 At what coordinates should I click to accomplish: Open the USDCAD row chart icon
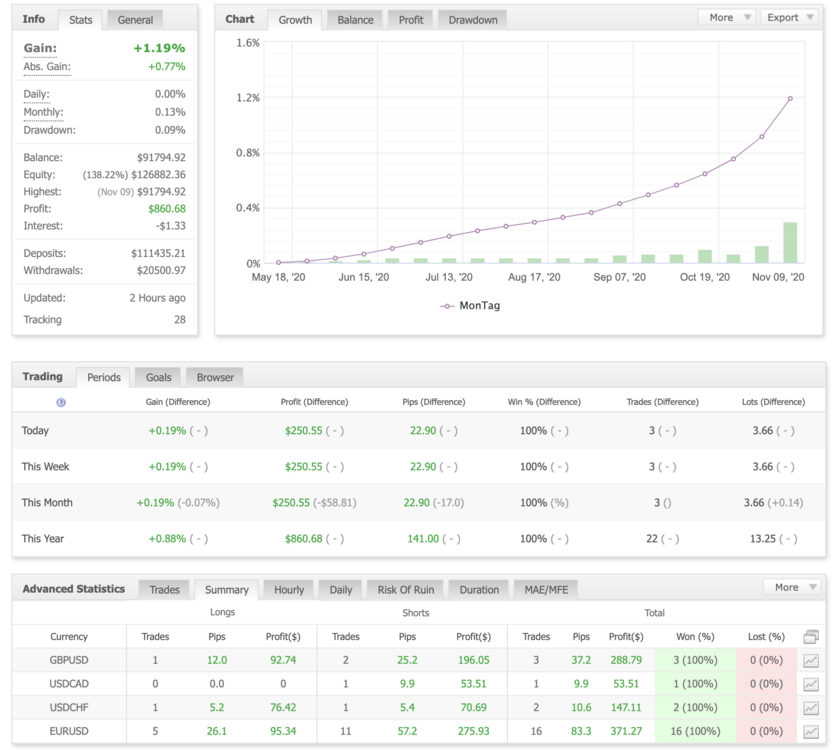tap(810, 684)
